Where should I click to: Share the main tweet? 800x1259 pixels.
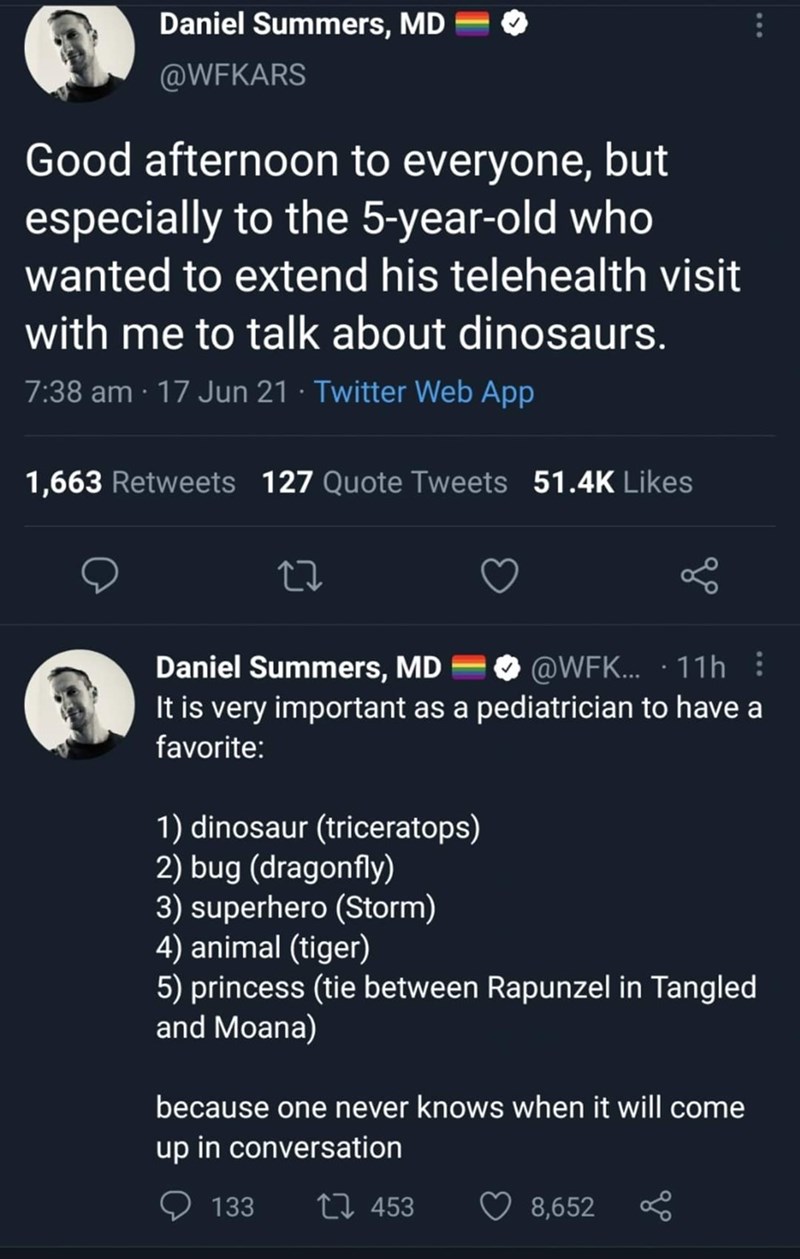pos(699,575)
